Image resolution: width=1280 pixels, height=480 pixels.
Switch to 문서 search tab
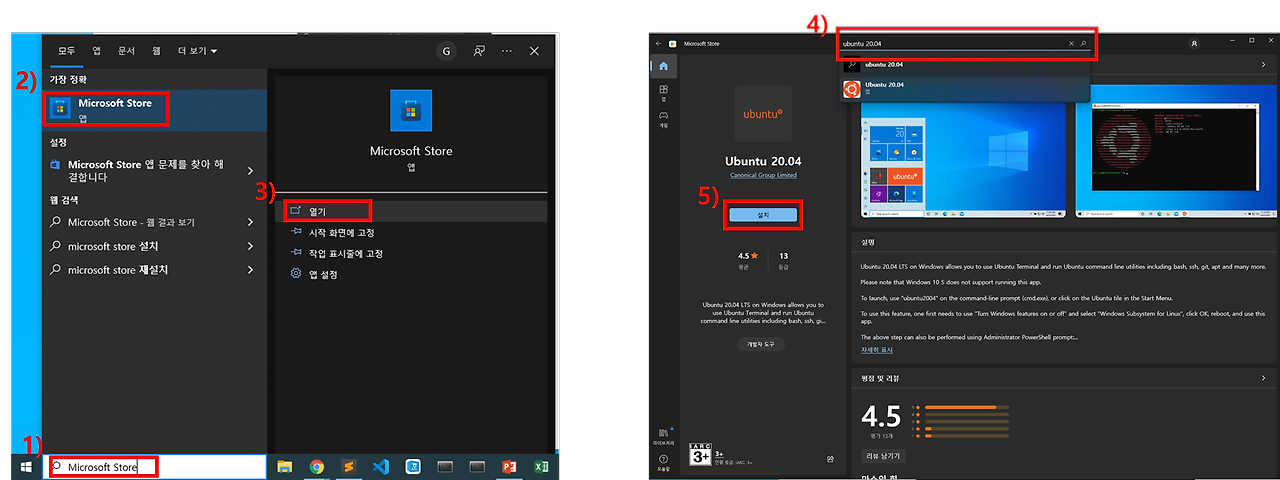[x=126, y=50]
